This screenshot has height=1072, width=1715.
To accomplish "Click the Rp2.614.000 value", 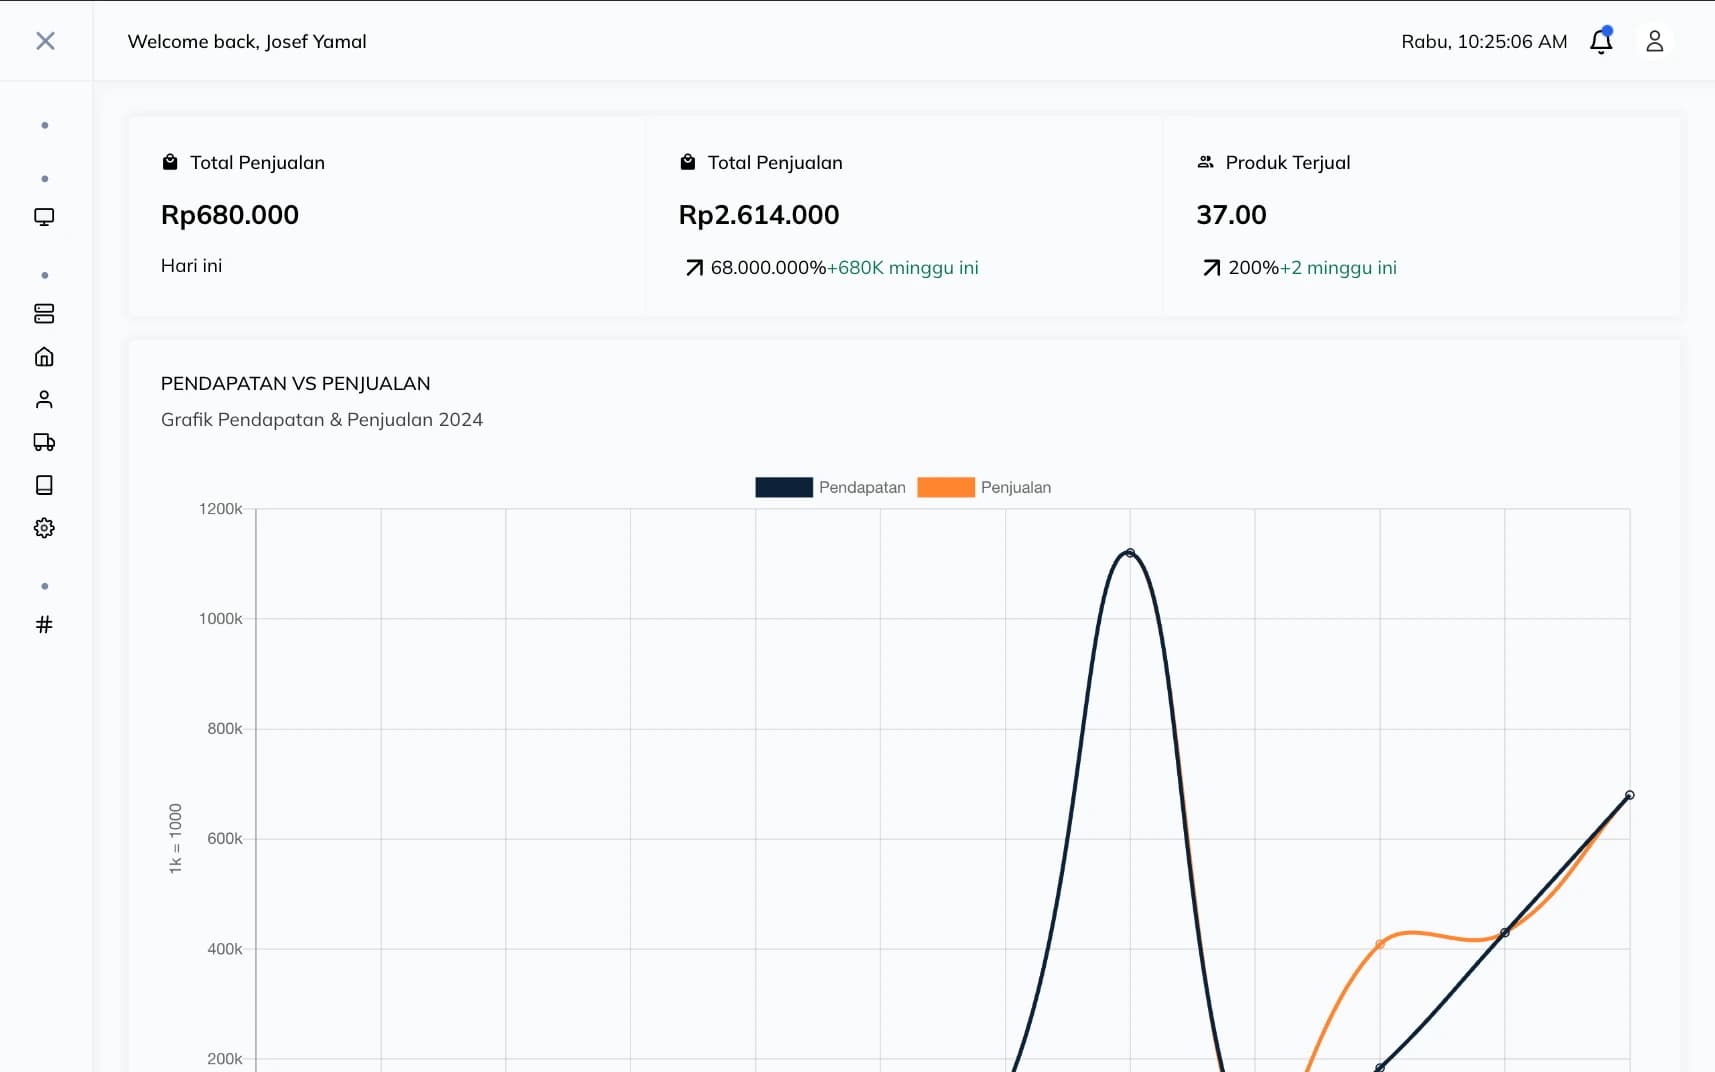I will pyautogui.click(x=759, y=215).
